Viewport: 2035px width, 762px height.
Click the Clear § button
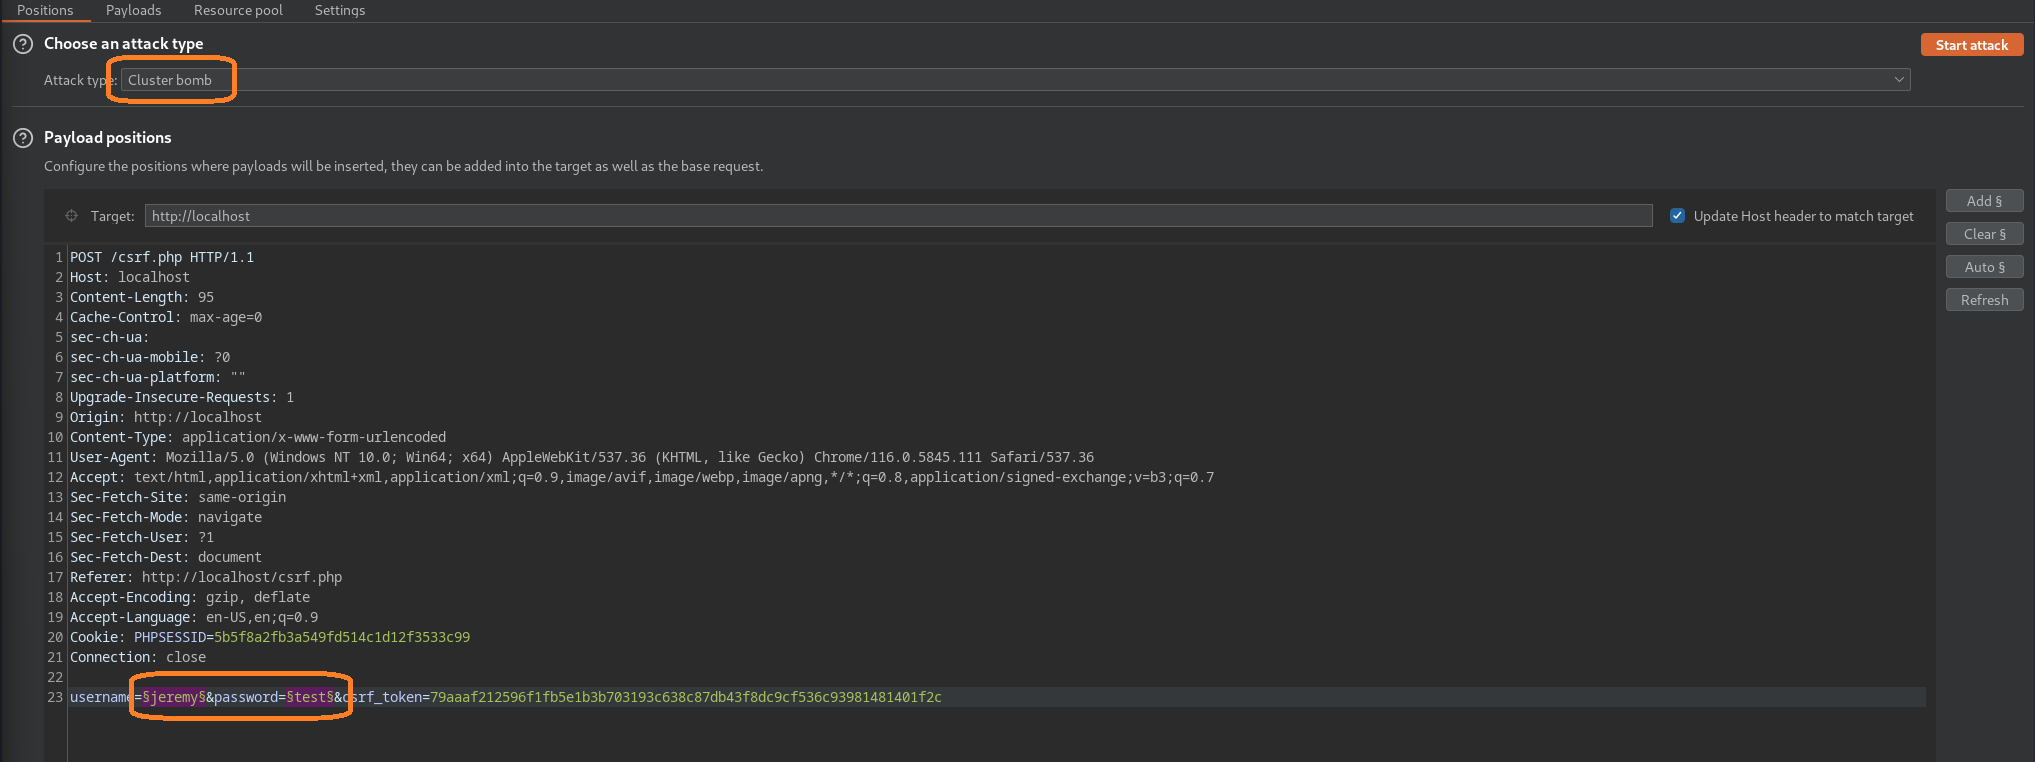click(x=1983, y=234)
